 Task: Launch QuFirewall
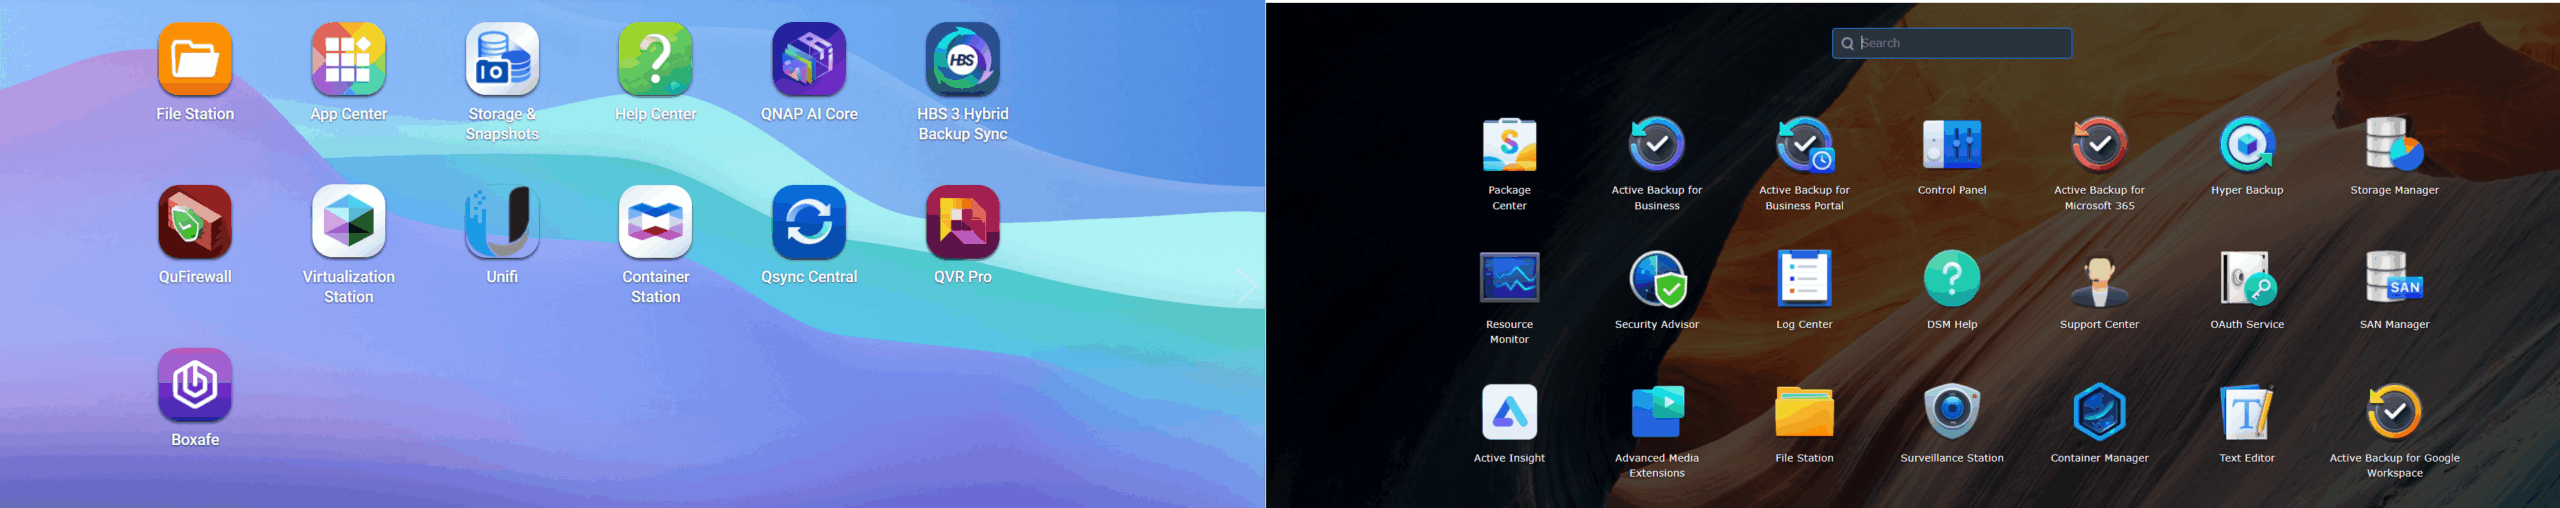pos(195,222)
